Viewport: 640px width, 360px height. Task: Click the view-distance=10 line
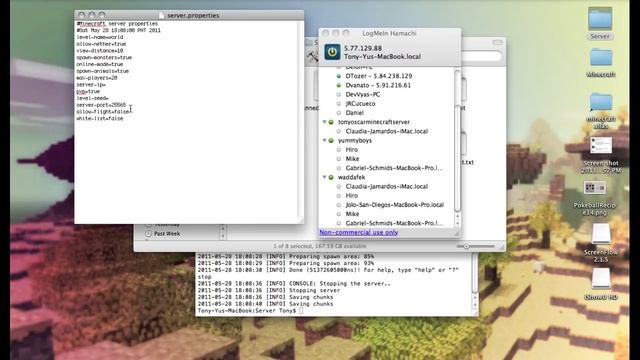tap(100, 51)
